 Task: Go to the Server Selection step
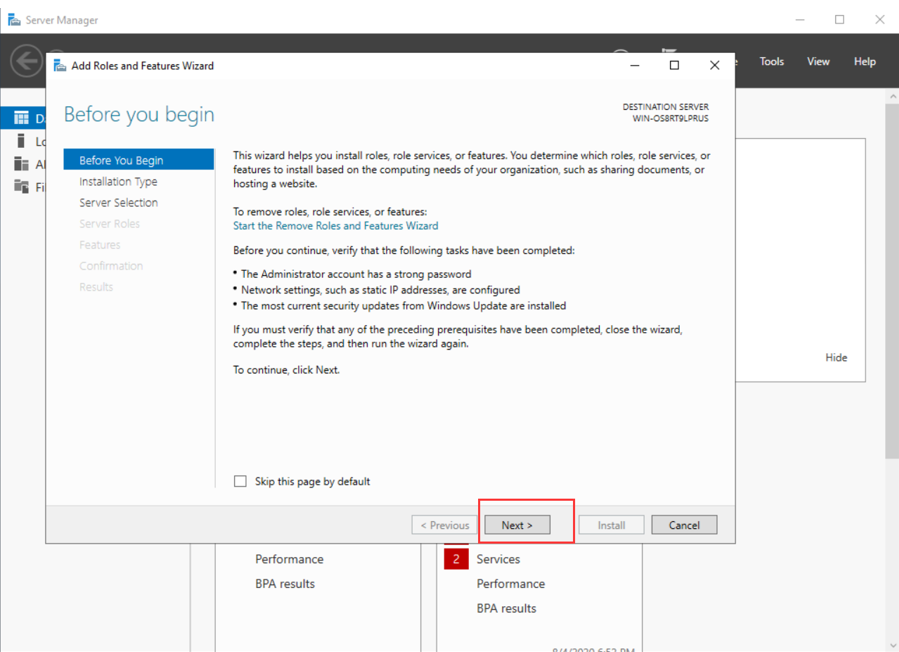pyautogui.click(x=118, y=202)
